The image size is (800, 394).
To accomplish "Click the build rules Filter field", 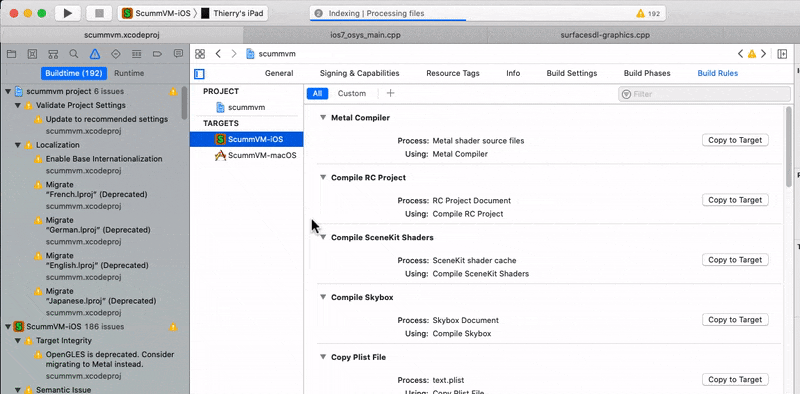I will point(705,94).
